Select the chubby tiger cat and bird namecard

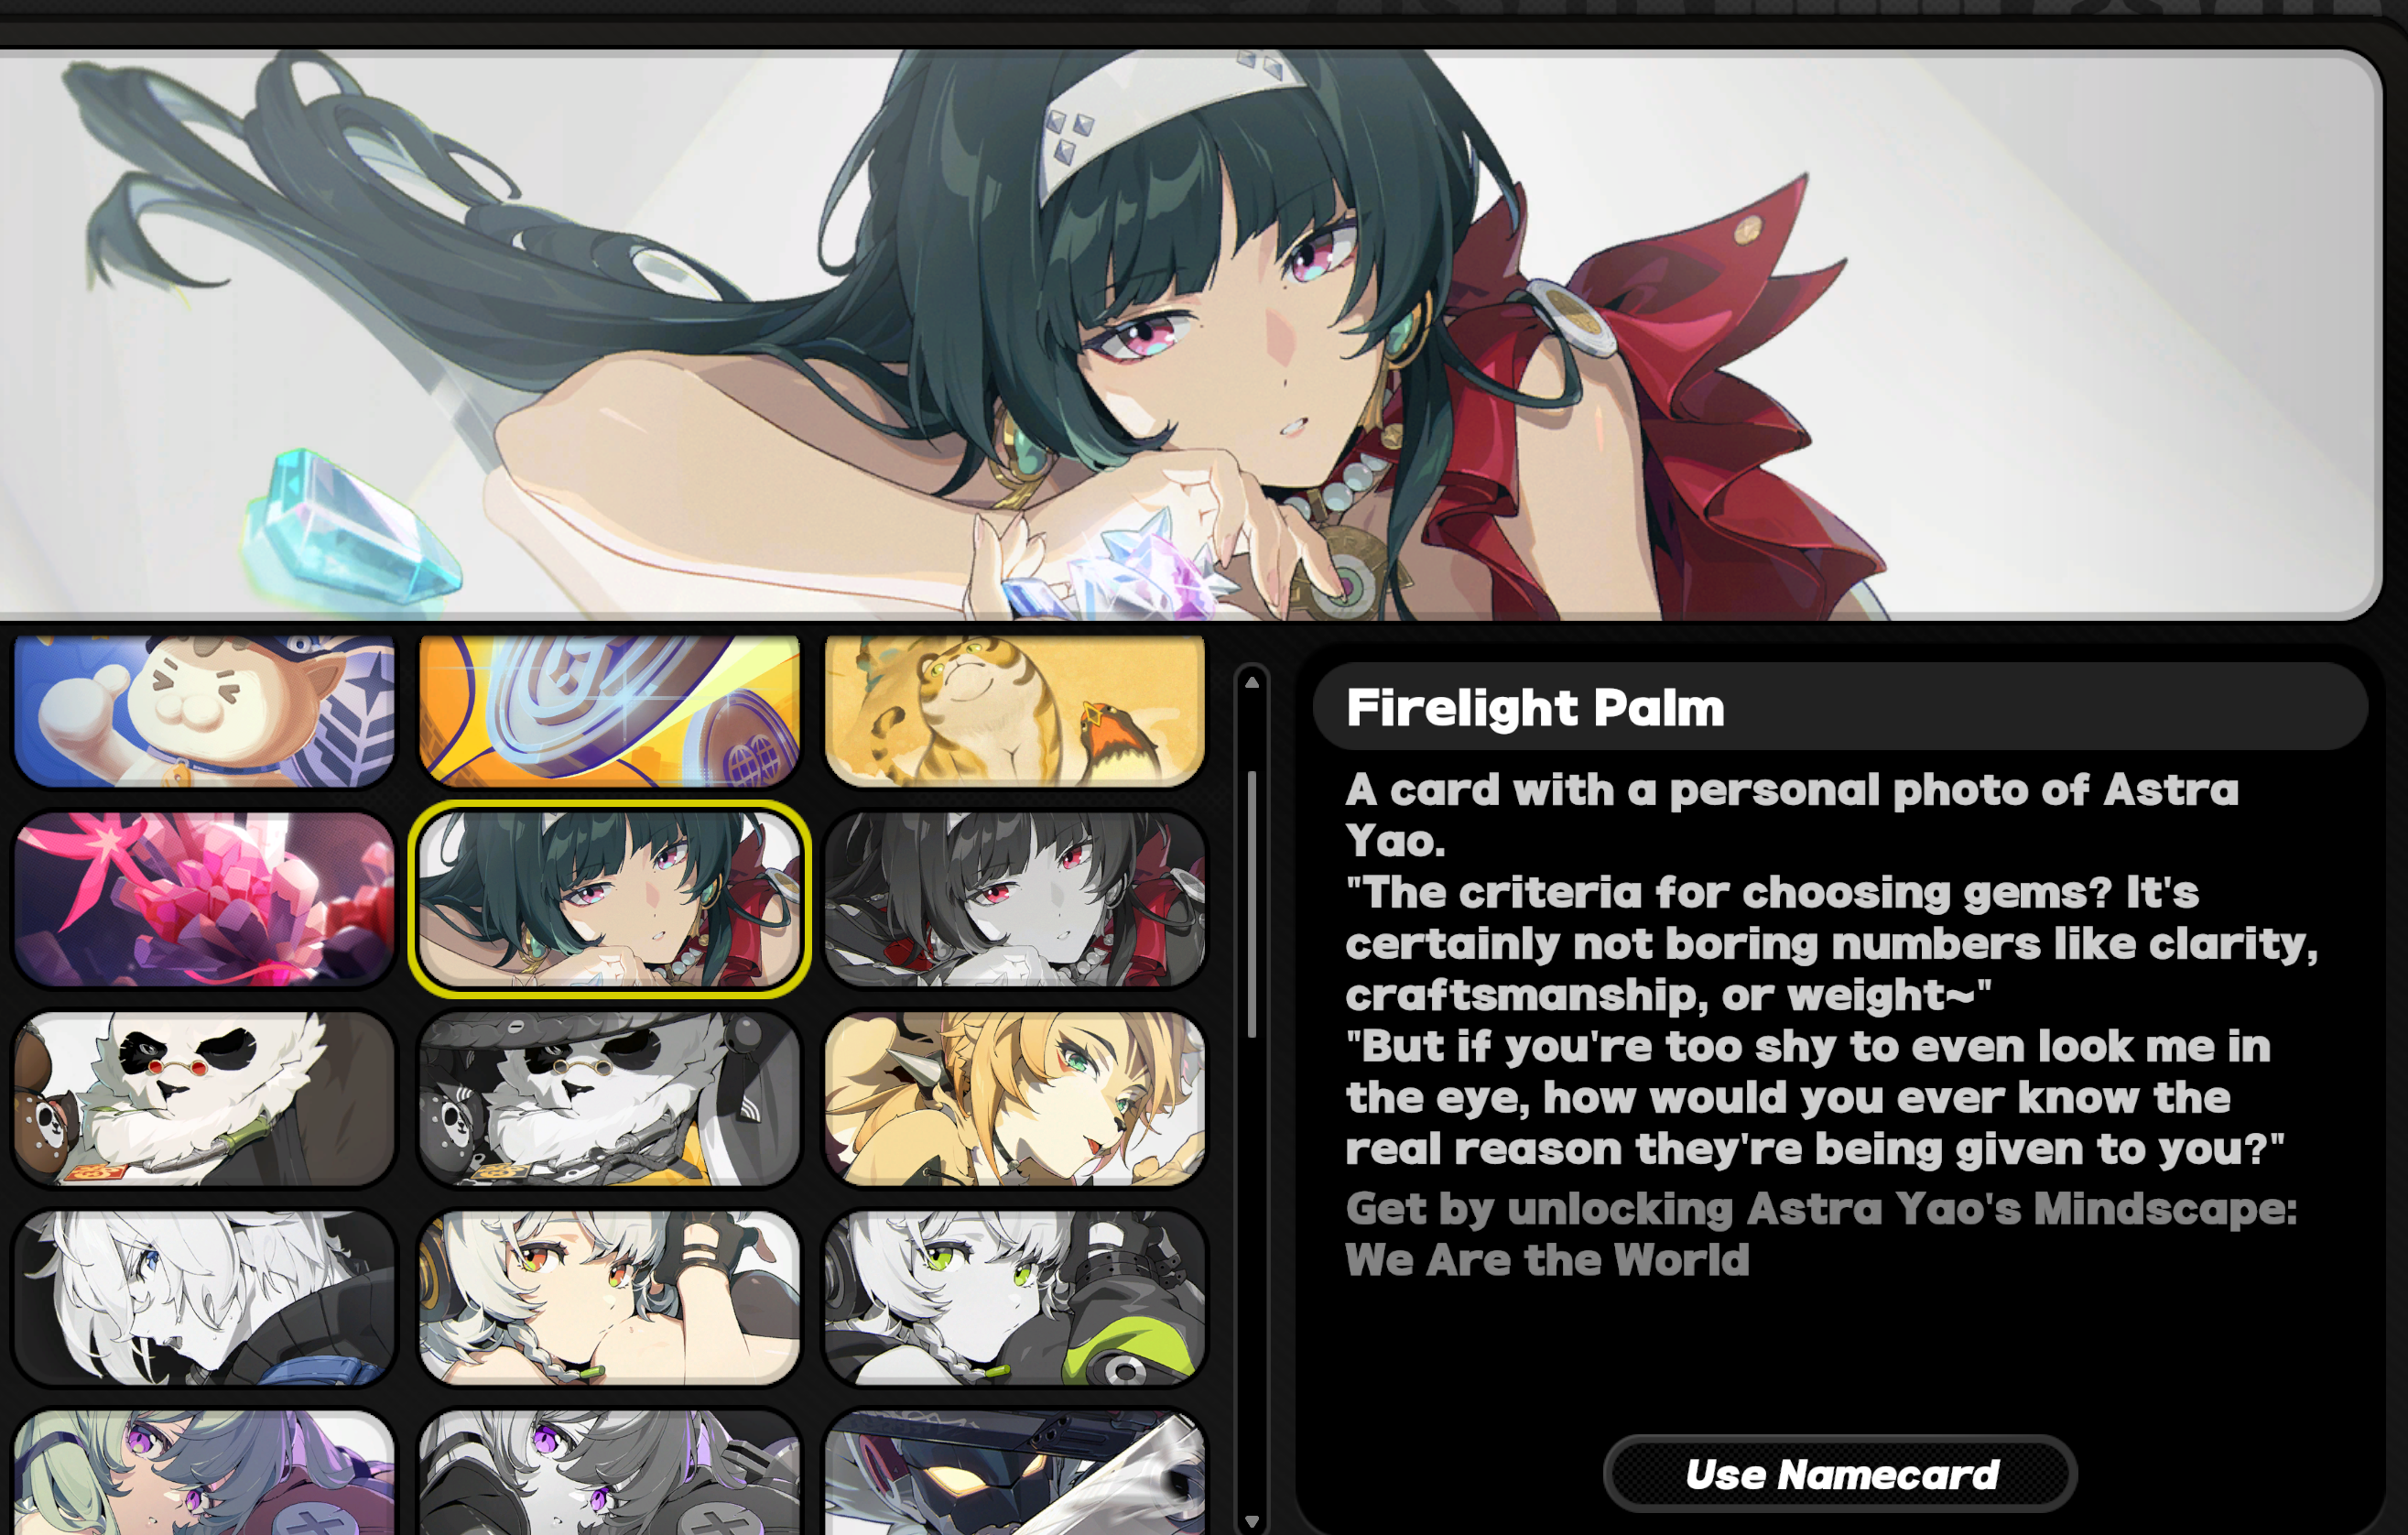(x=1015, y=710)
